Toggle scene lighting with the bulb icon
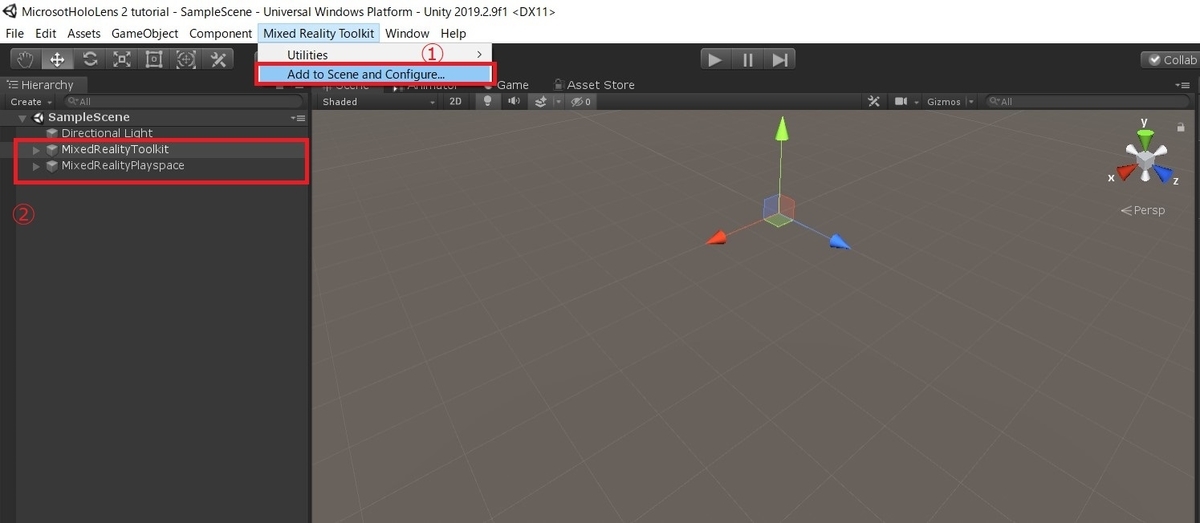 487,102
